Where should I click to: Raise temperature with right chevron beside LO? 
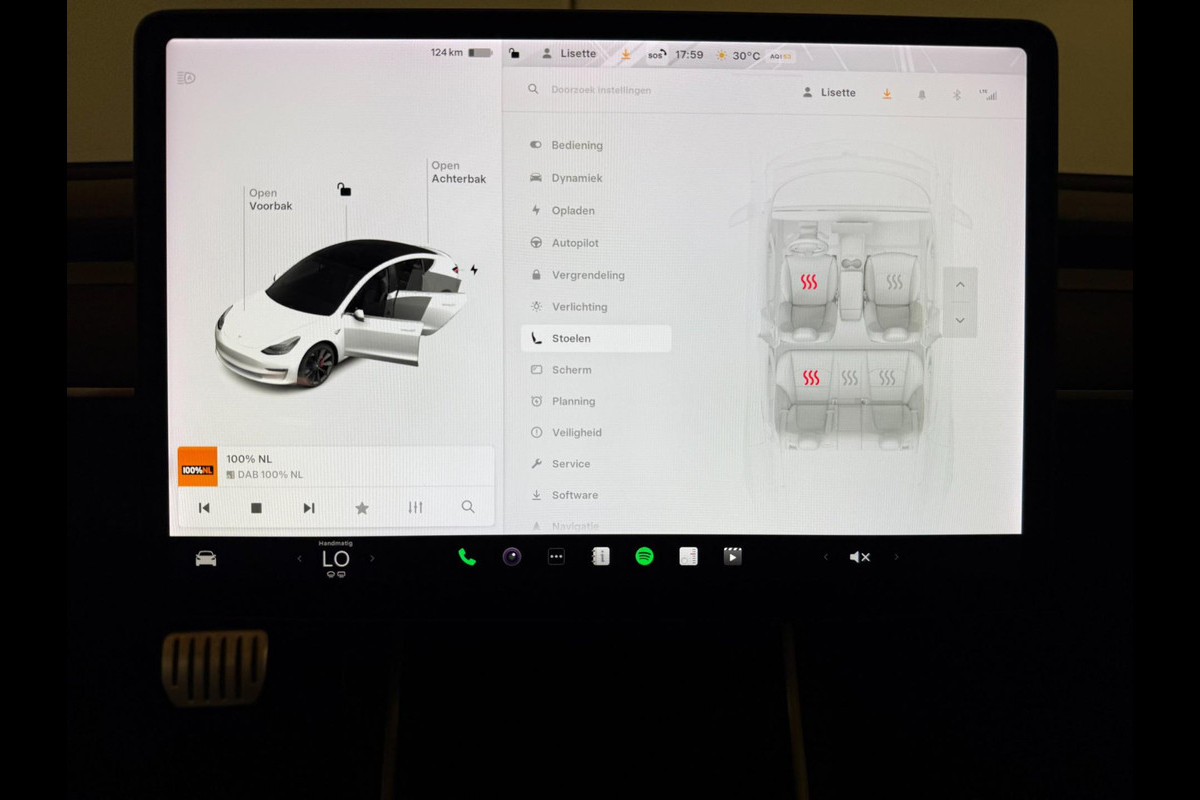[372, 558]
